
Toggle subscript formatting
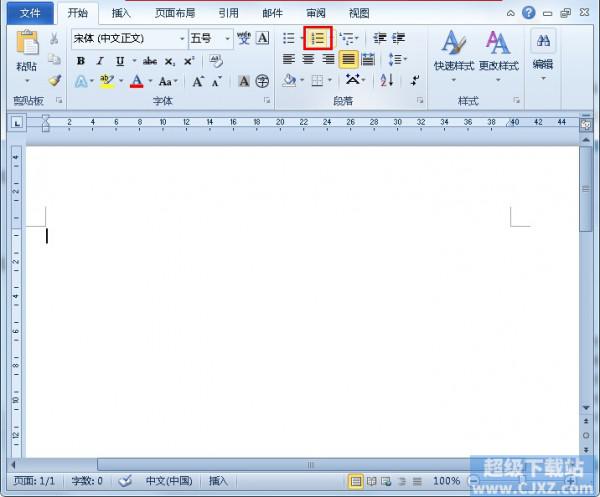(170, 61)
